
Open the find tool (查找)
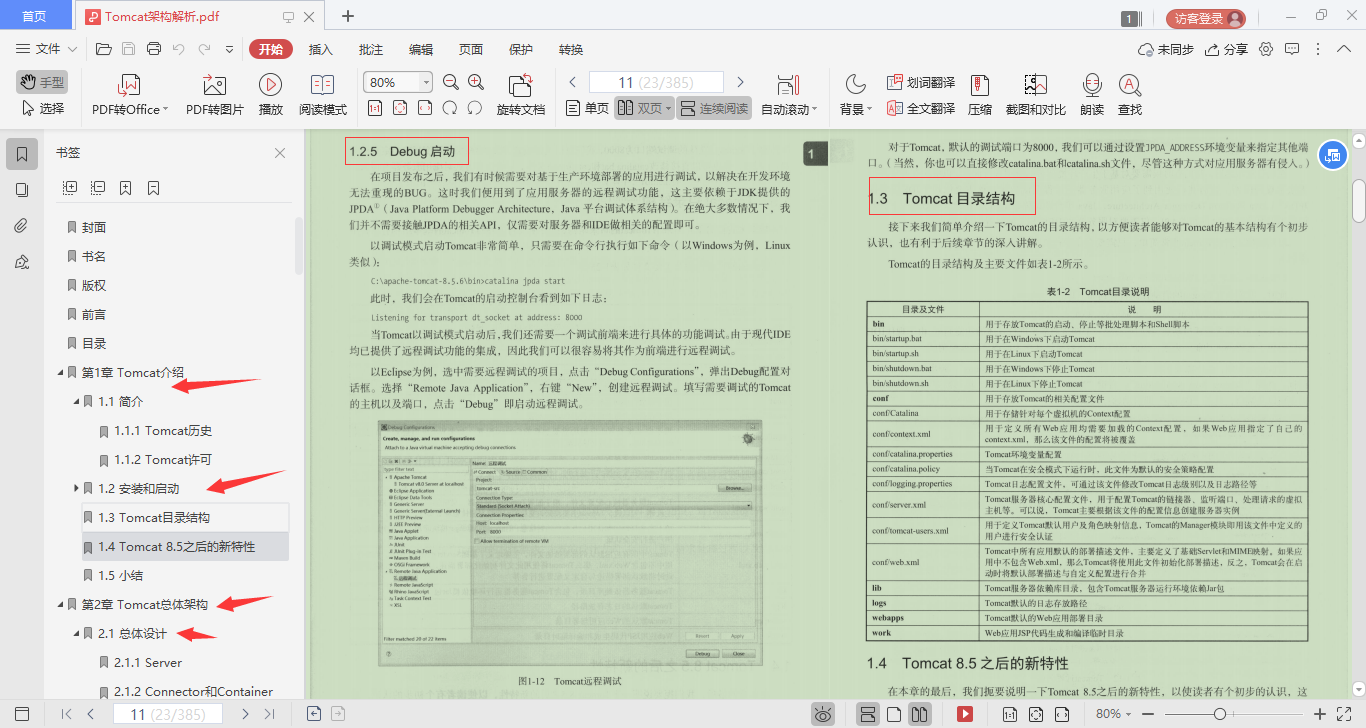click(x=1131, y=93)
